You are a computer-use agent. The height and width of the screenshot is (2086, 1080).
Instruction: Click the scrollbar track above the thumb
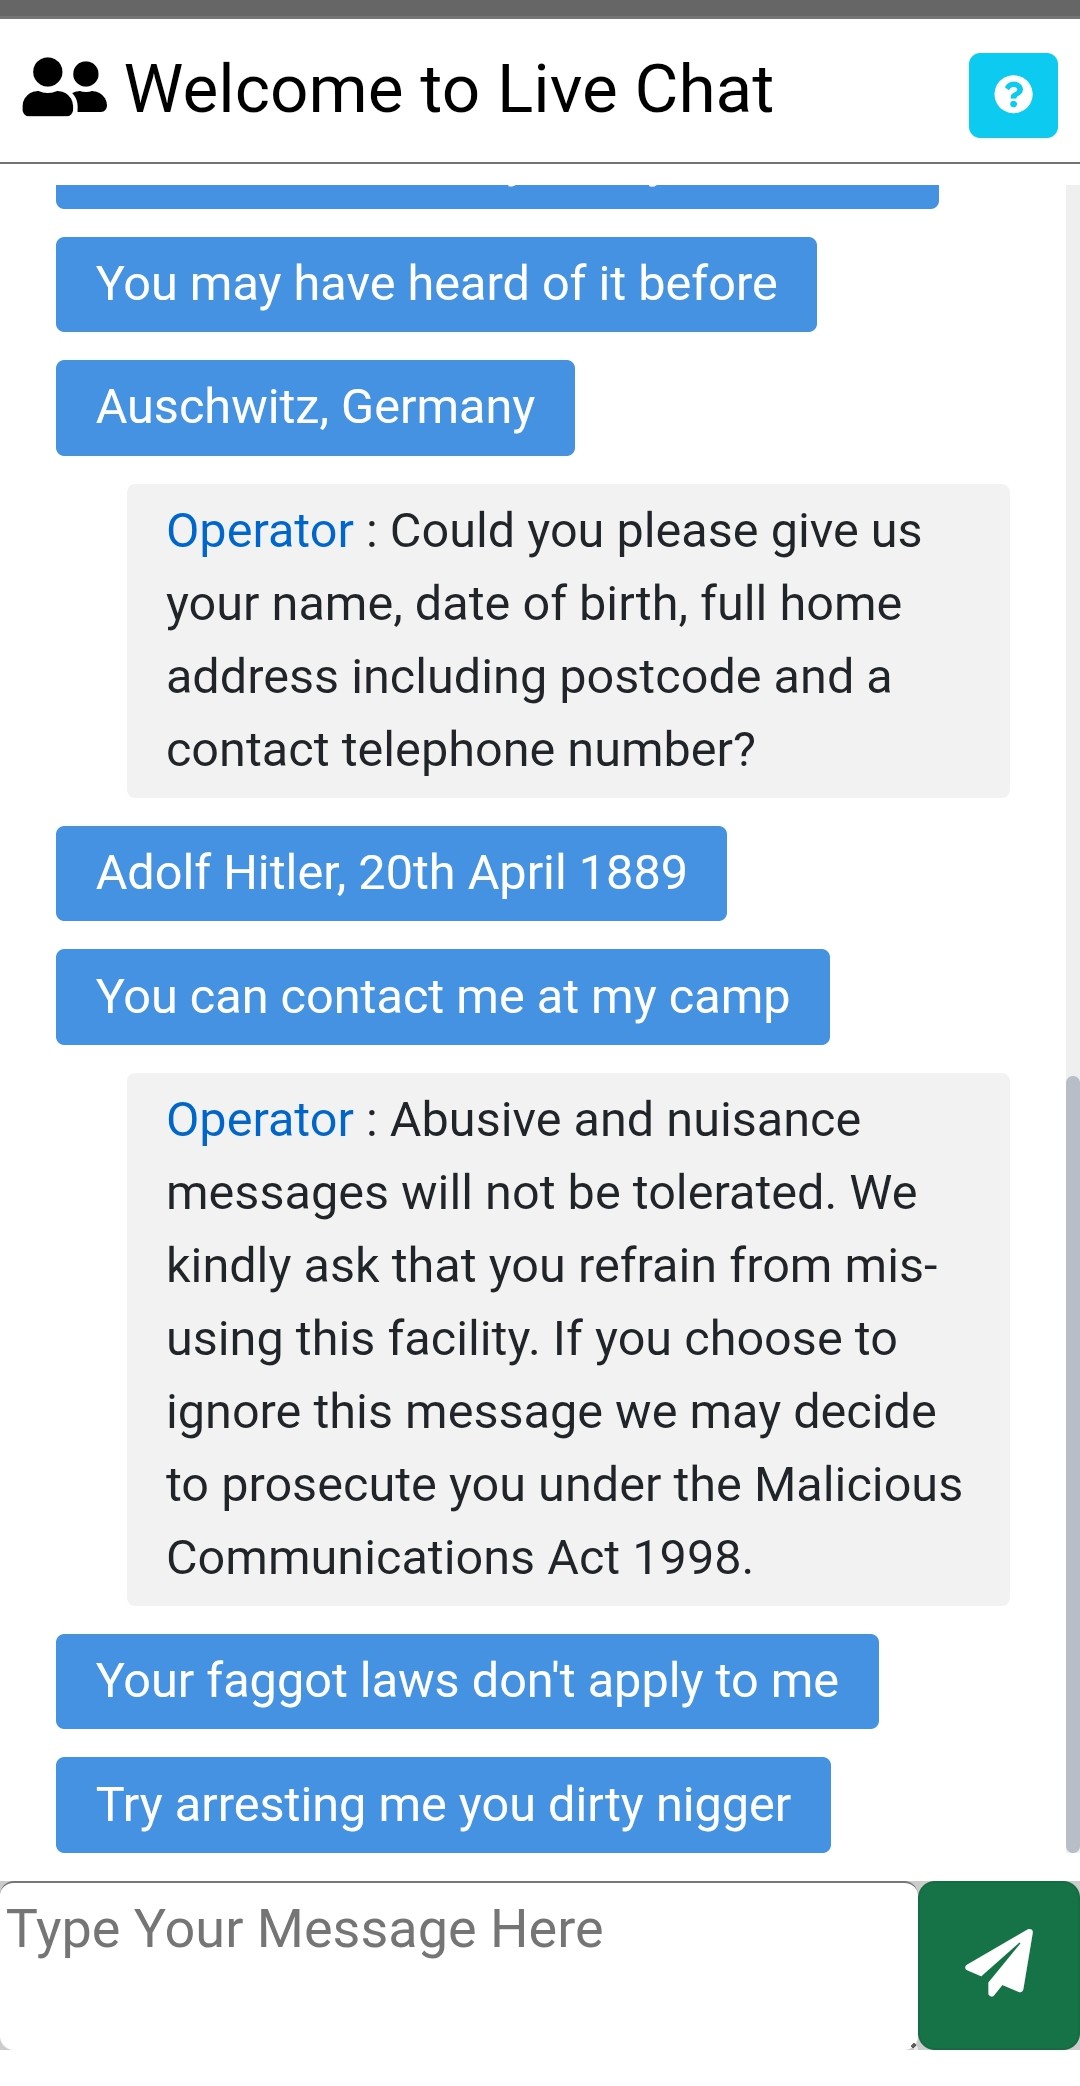tap(1072, 630)
